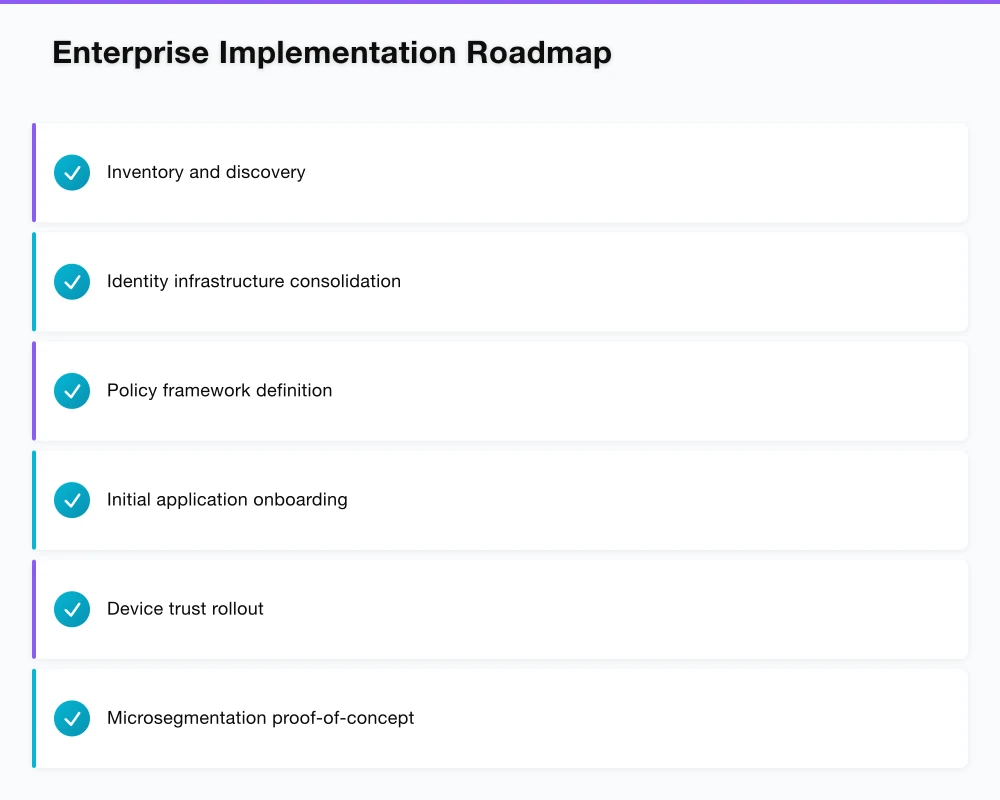Expand the Identity infrastructure consolidation card
1000x800 pixels.
pos(500,281)
